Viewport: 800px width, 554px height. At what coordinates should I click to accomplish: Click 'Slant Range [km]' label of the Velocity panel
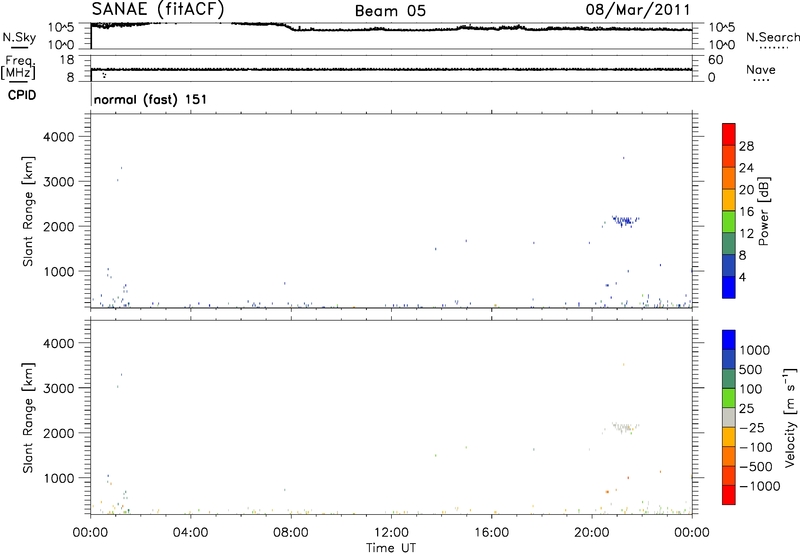[28, 417]
